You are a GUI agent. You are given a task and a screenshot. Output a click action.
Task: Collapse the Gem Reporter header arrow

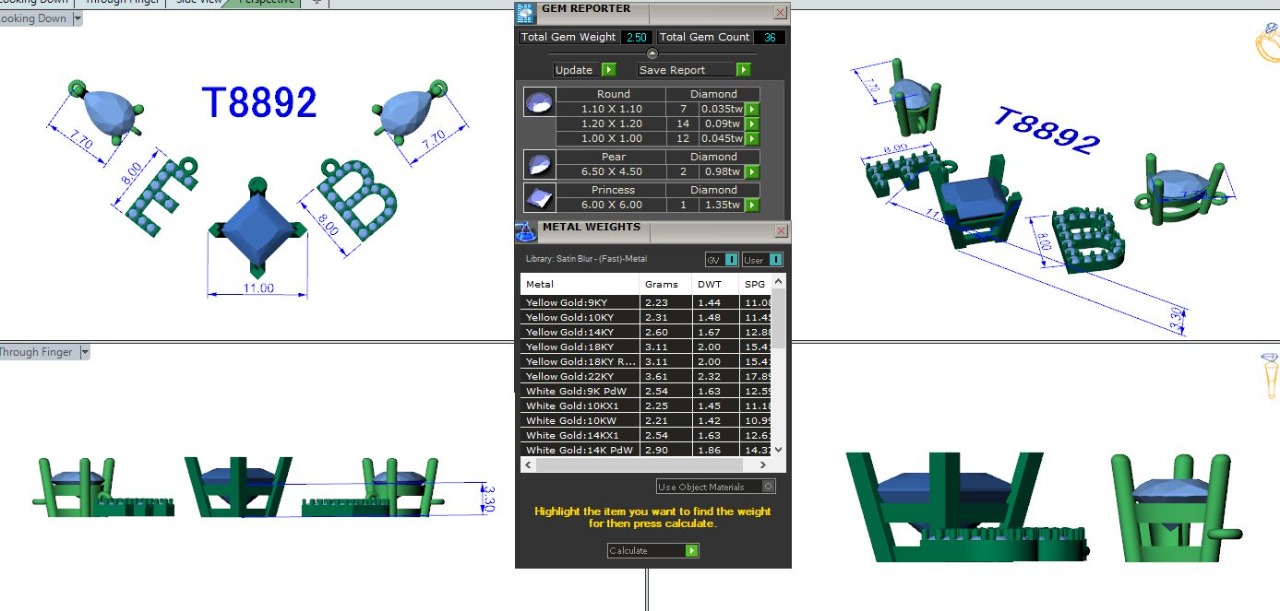pos(652,54)
